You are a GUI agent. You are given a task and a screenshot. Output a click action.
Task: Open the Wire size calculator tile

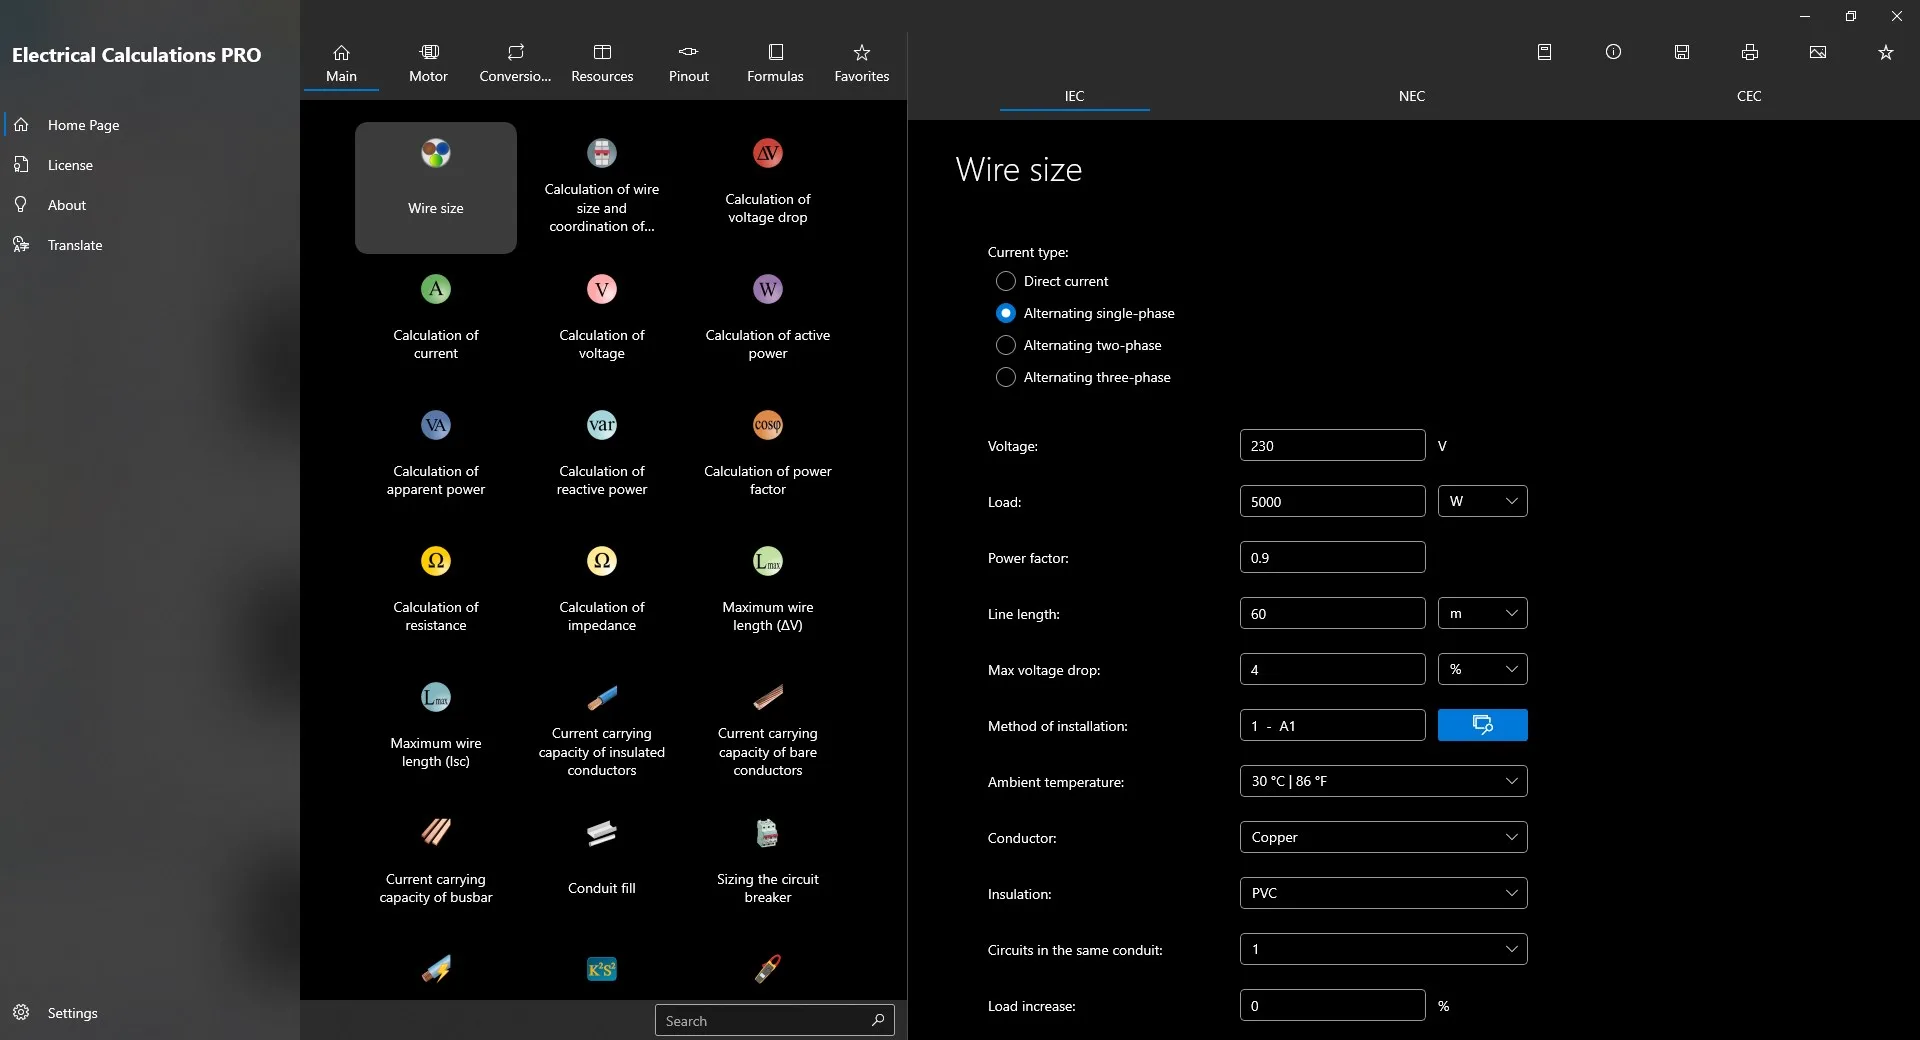[x=436, y=188]
